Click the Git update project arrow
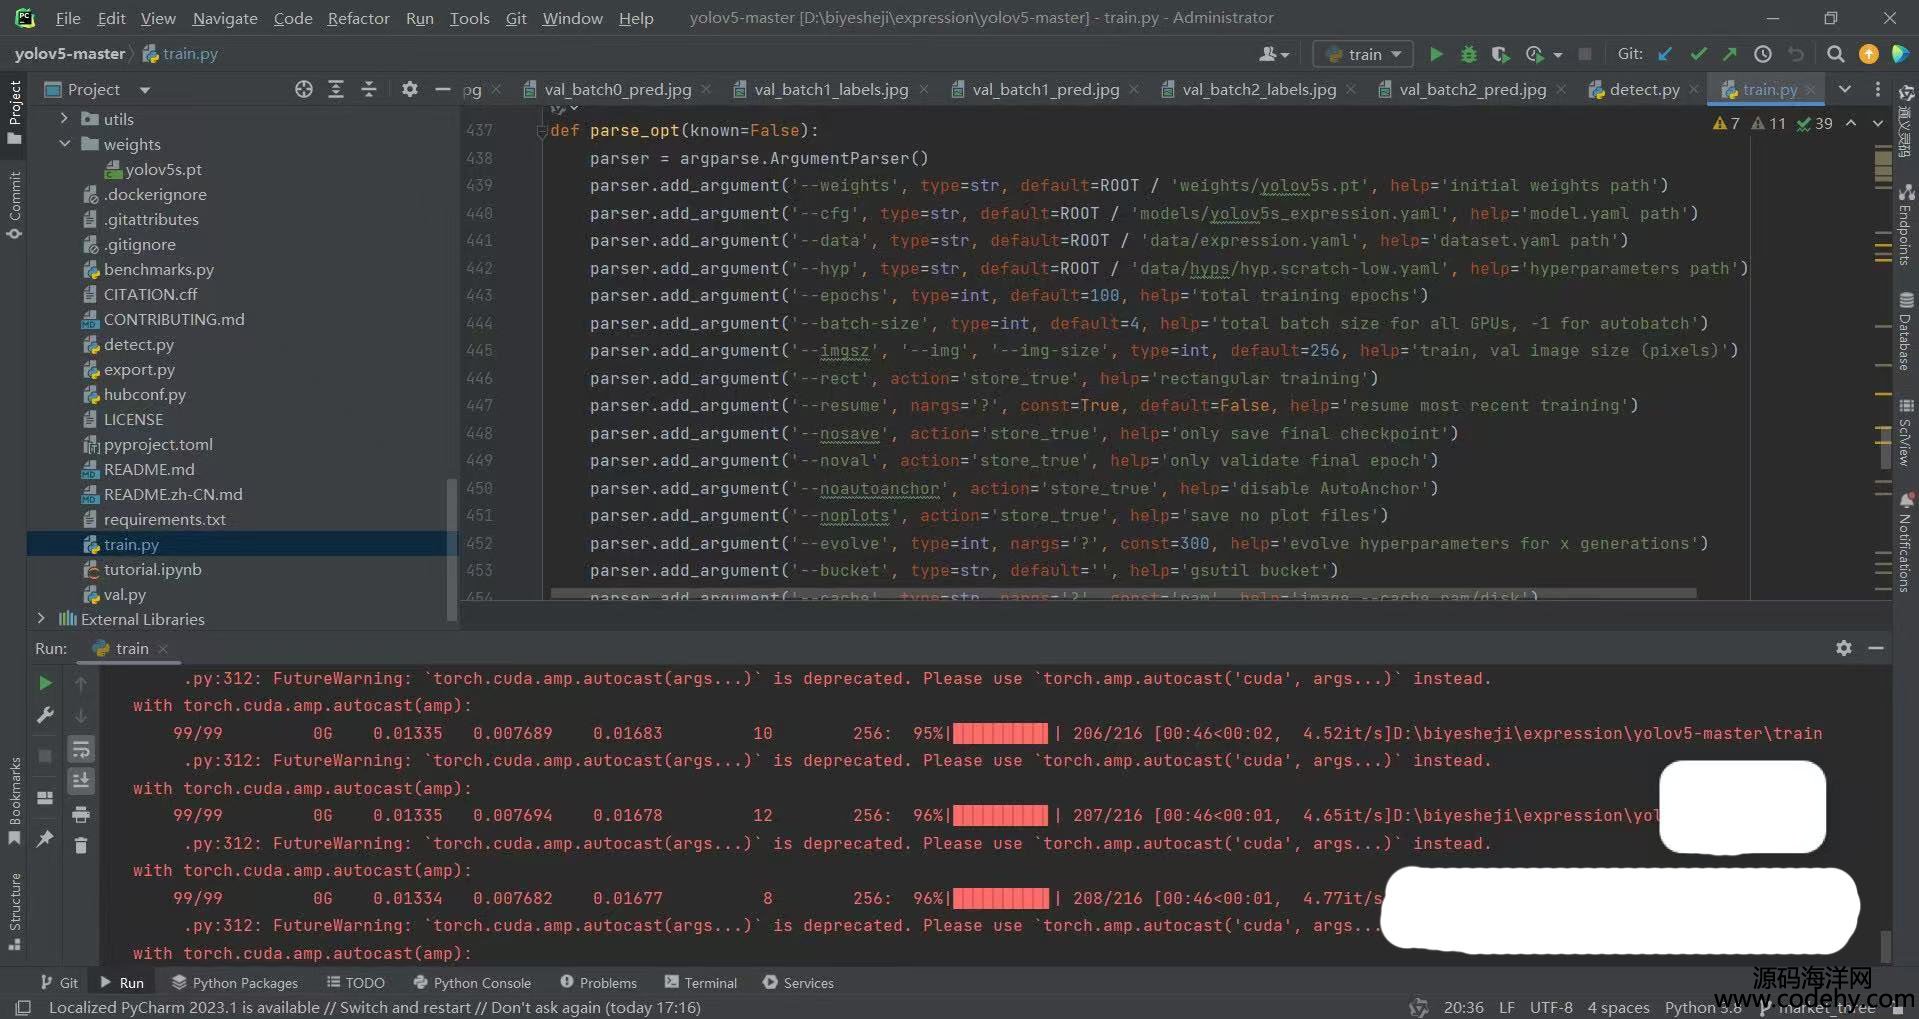 tap(1665, 54)
